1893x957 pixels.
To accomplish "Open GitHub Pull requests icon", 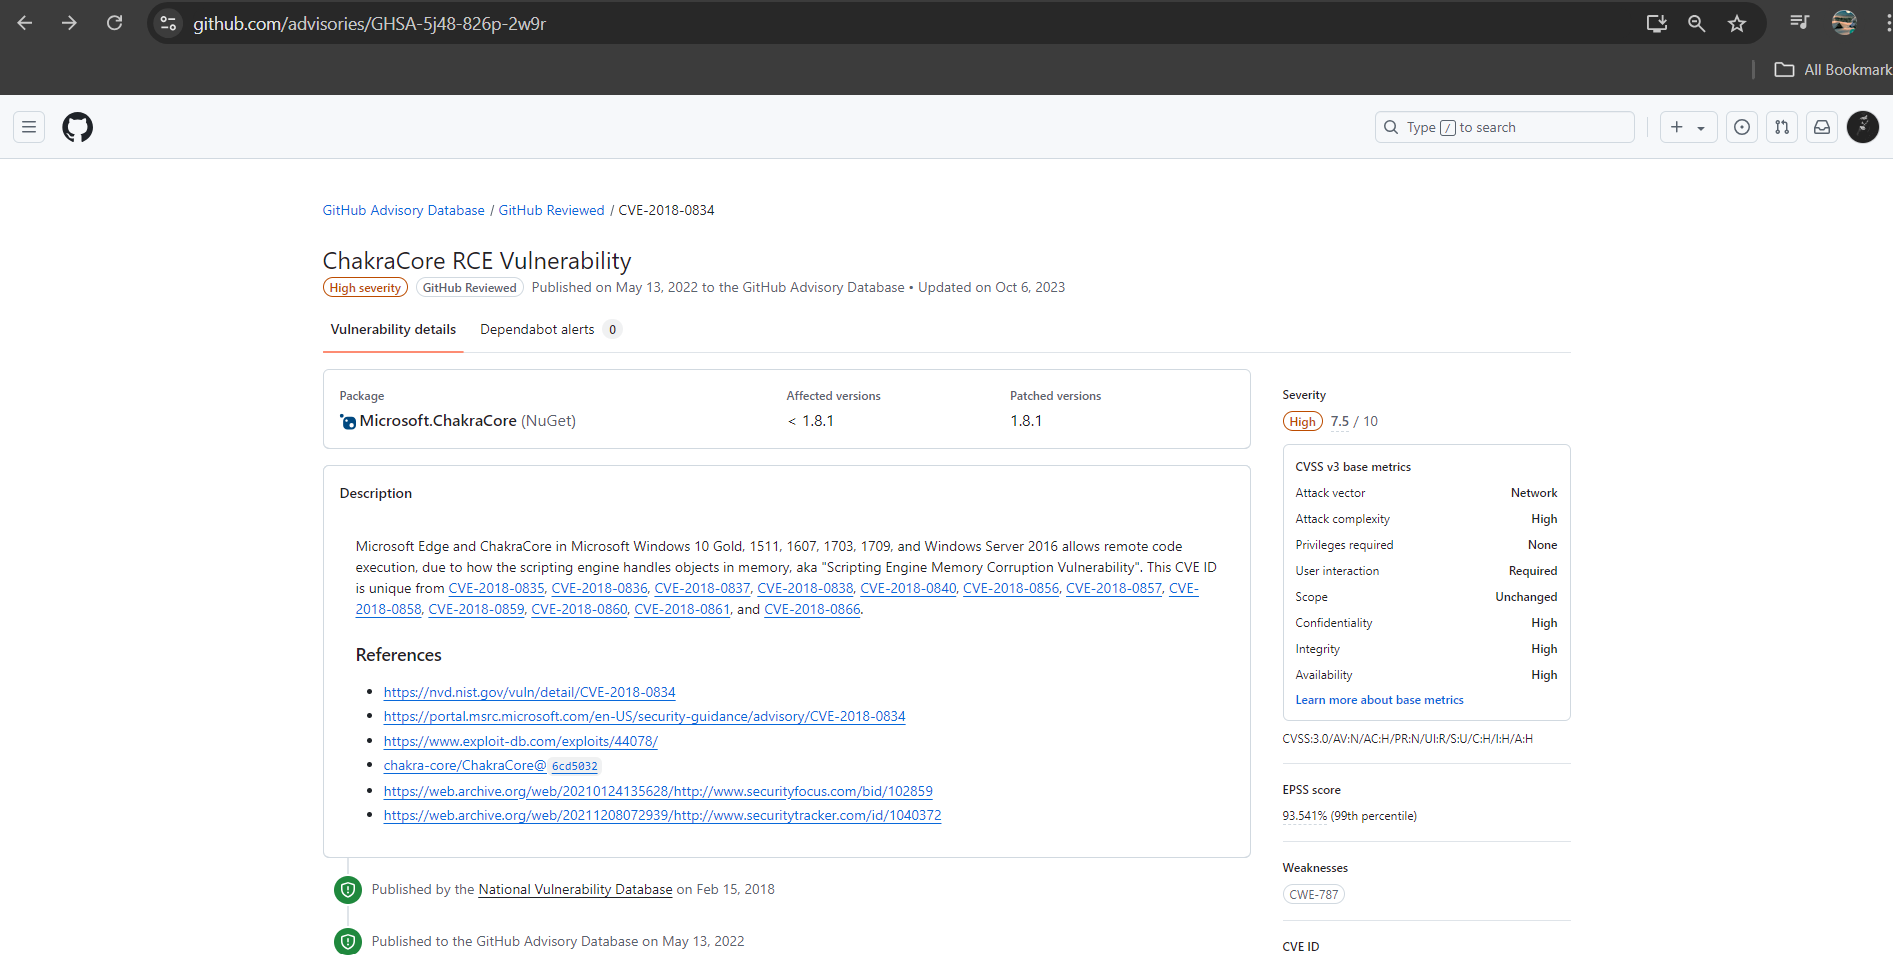I will 1782,127.
